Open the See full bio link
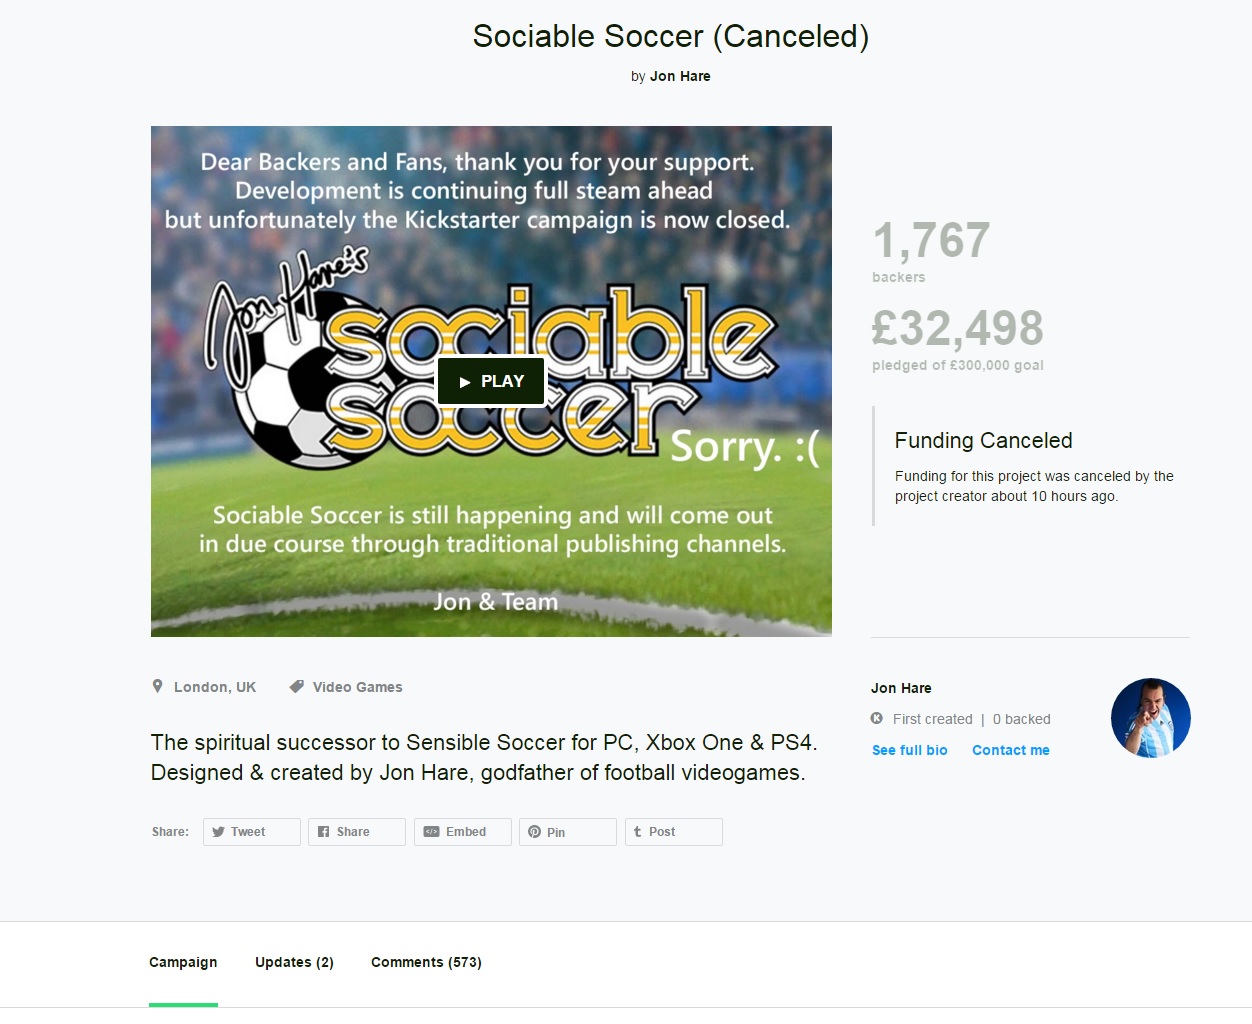 tap(909, 750)
